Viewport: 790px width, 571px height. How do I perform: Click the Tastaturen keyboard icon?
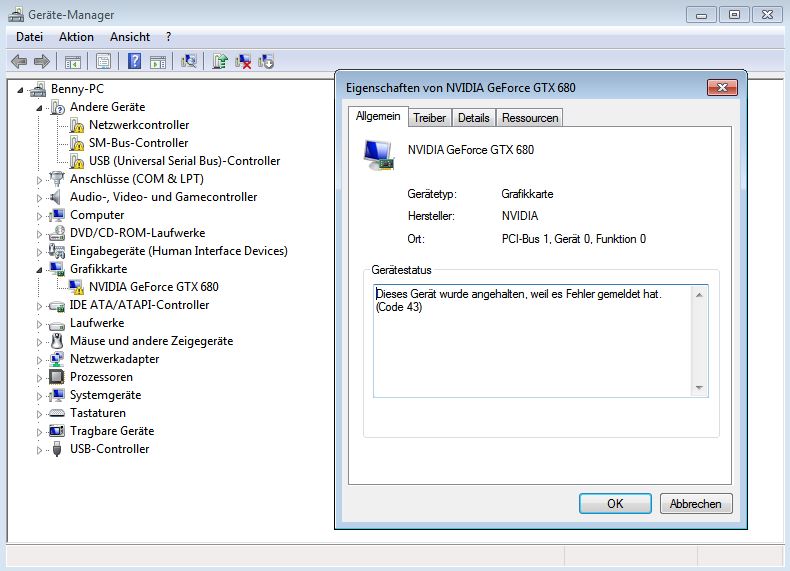(x=56, y=413)
